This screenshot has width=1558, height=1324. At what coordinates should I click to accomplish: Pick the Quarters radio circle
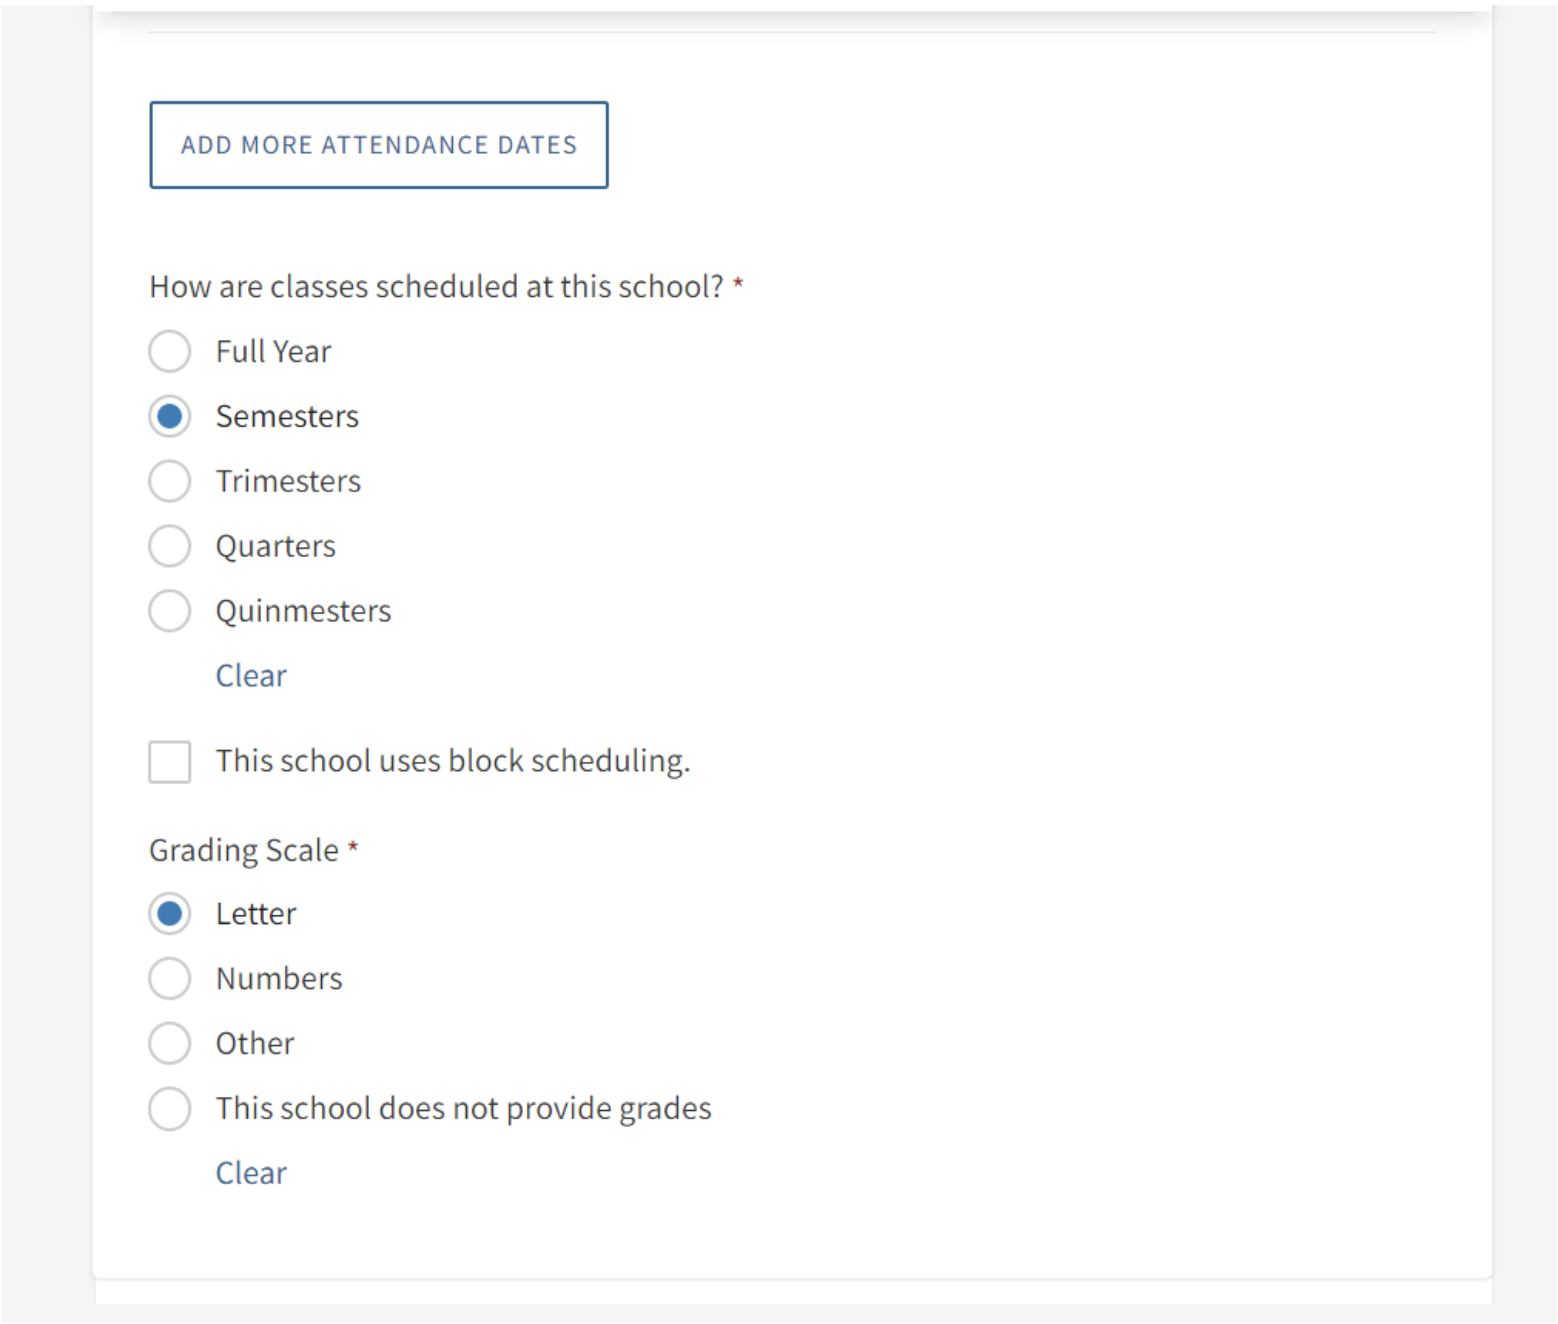[x=170, y=546]
